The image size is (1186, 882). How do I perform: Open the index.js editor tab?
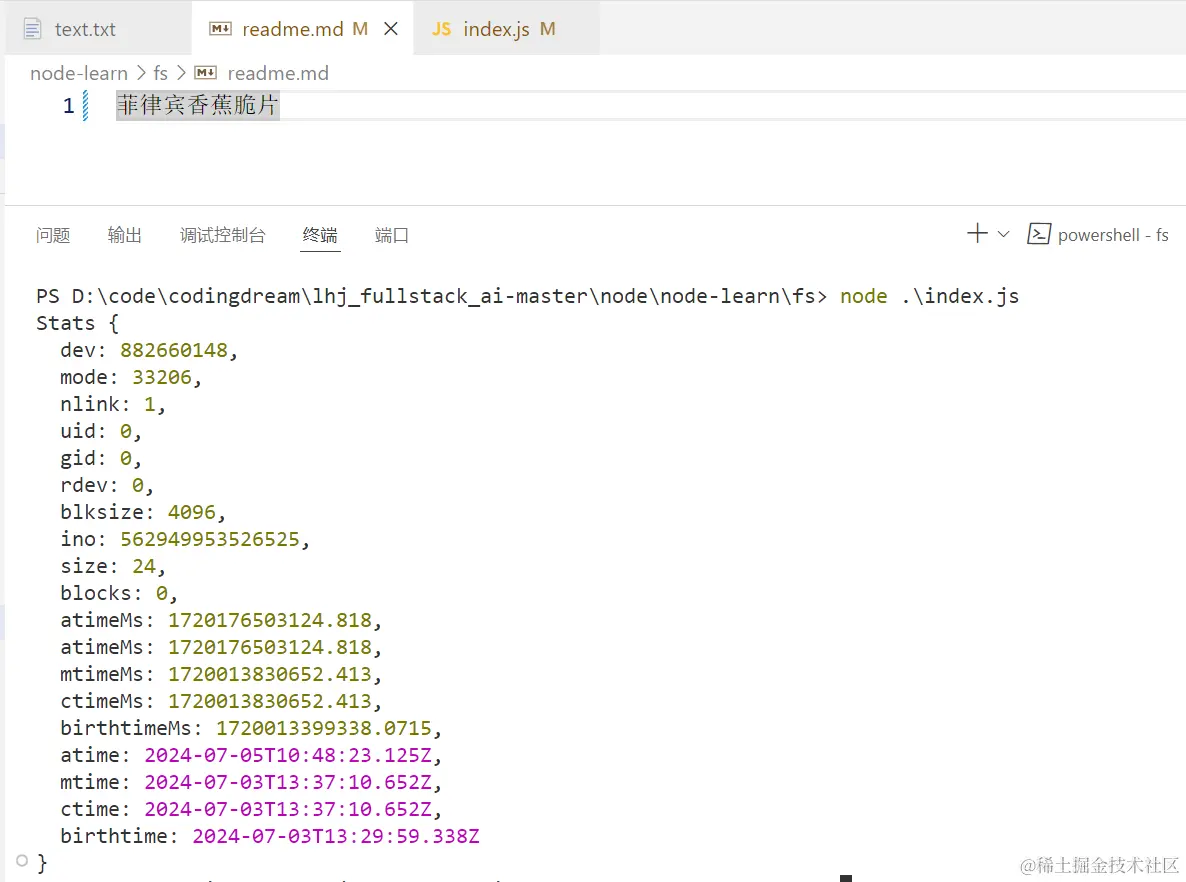click(507, 29)
